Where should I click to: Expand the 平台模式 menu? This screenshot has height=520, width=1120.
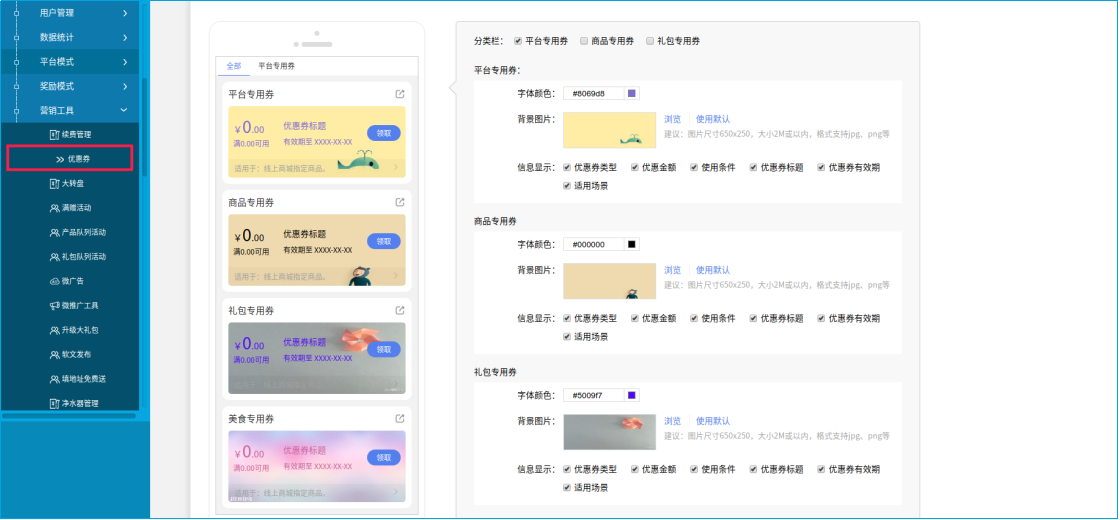click(70, 61)
